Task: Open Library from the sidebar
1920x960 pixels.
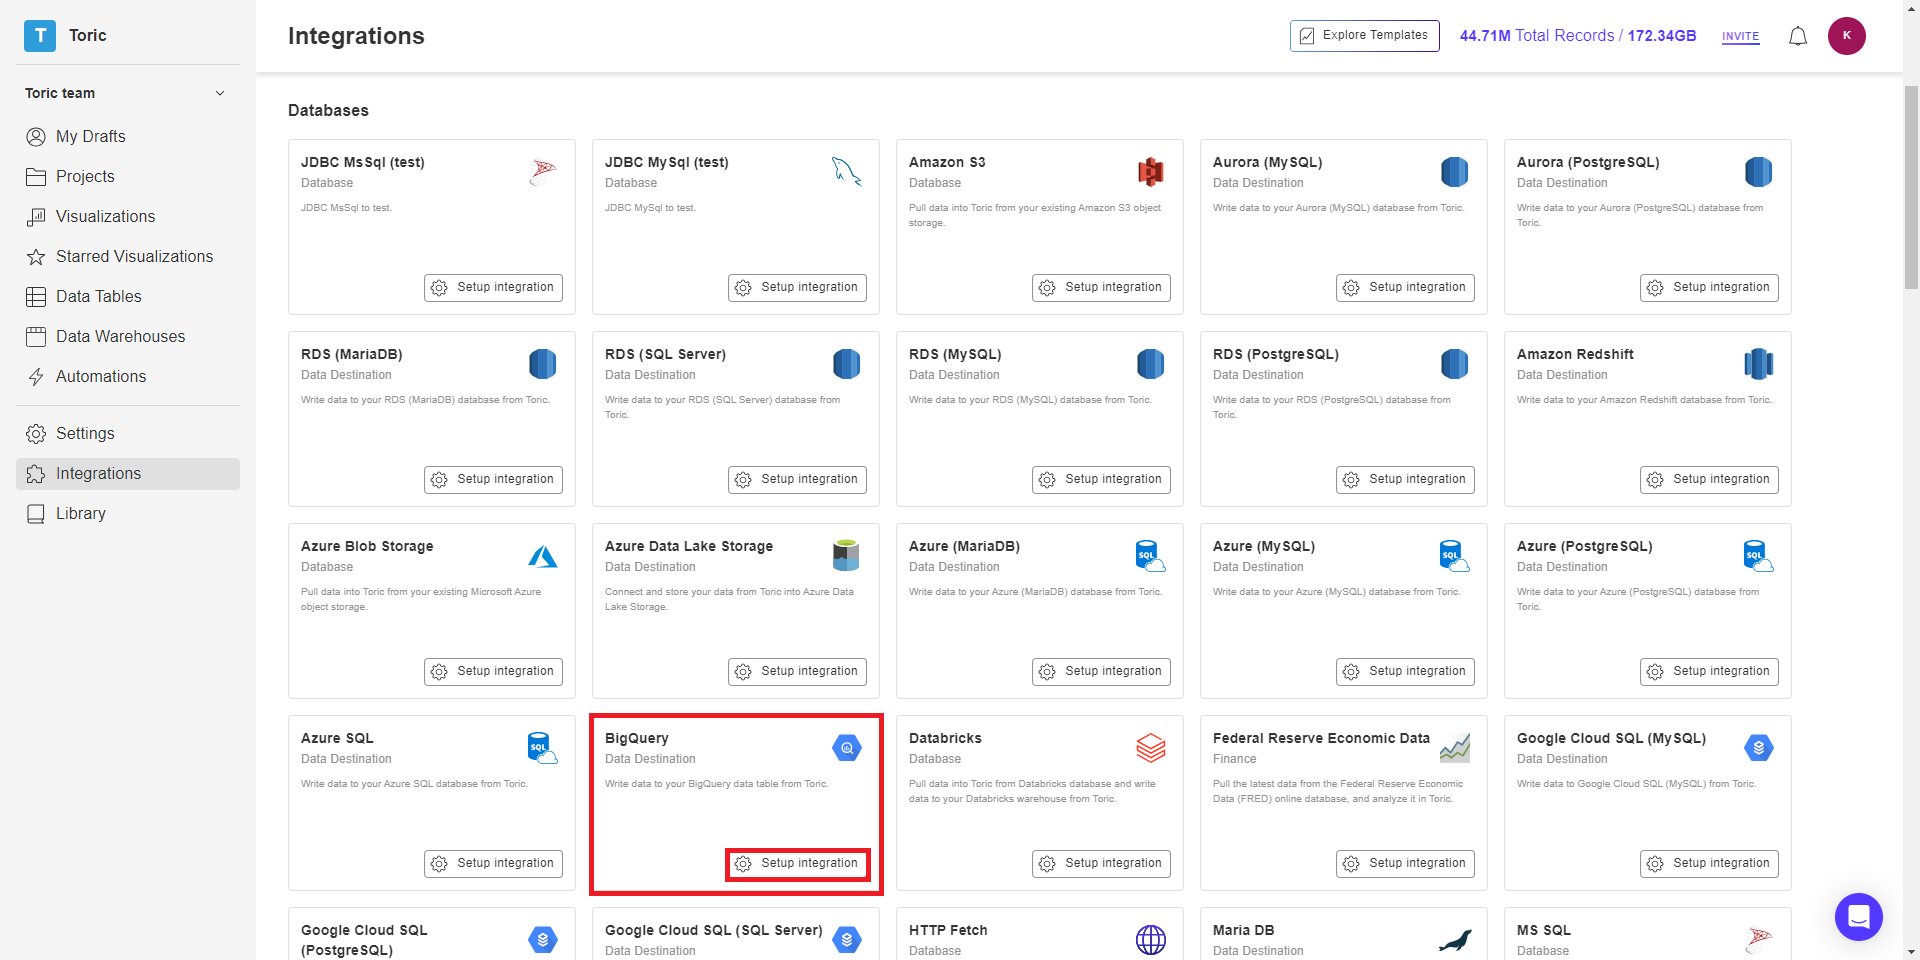Action: point(80,513)
